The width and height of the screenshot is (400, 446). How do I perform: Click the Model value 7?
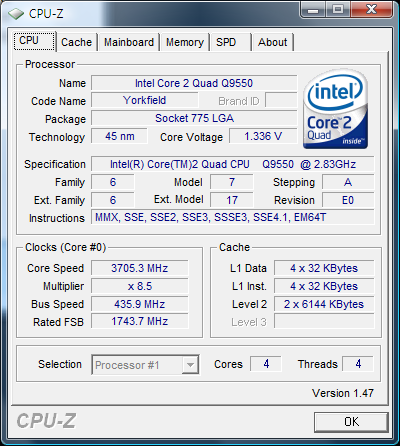[232, 182]
